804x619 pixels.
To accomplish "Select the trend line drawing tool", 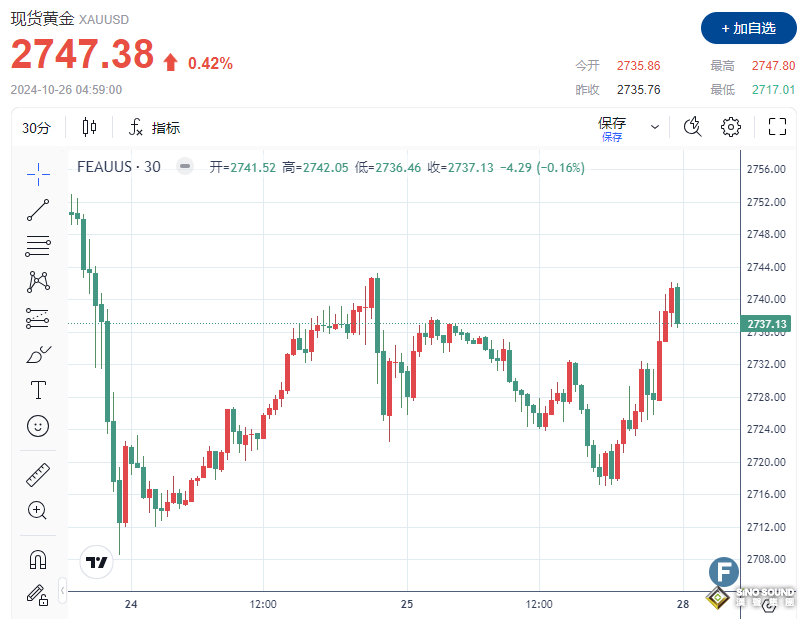I will 38,210.
